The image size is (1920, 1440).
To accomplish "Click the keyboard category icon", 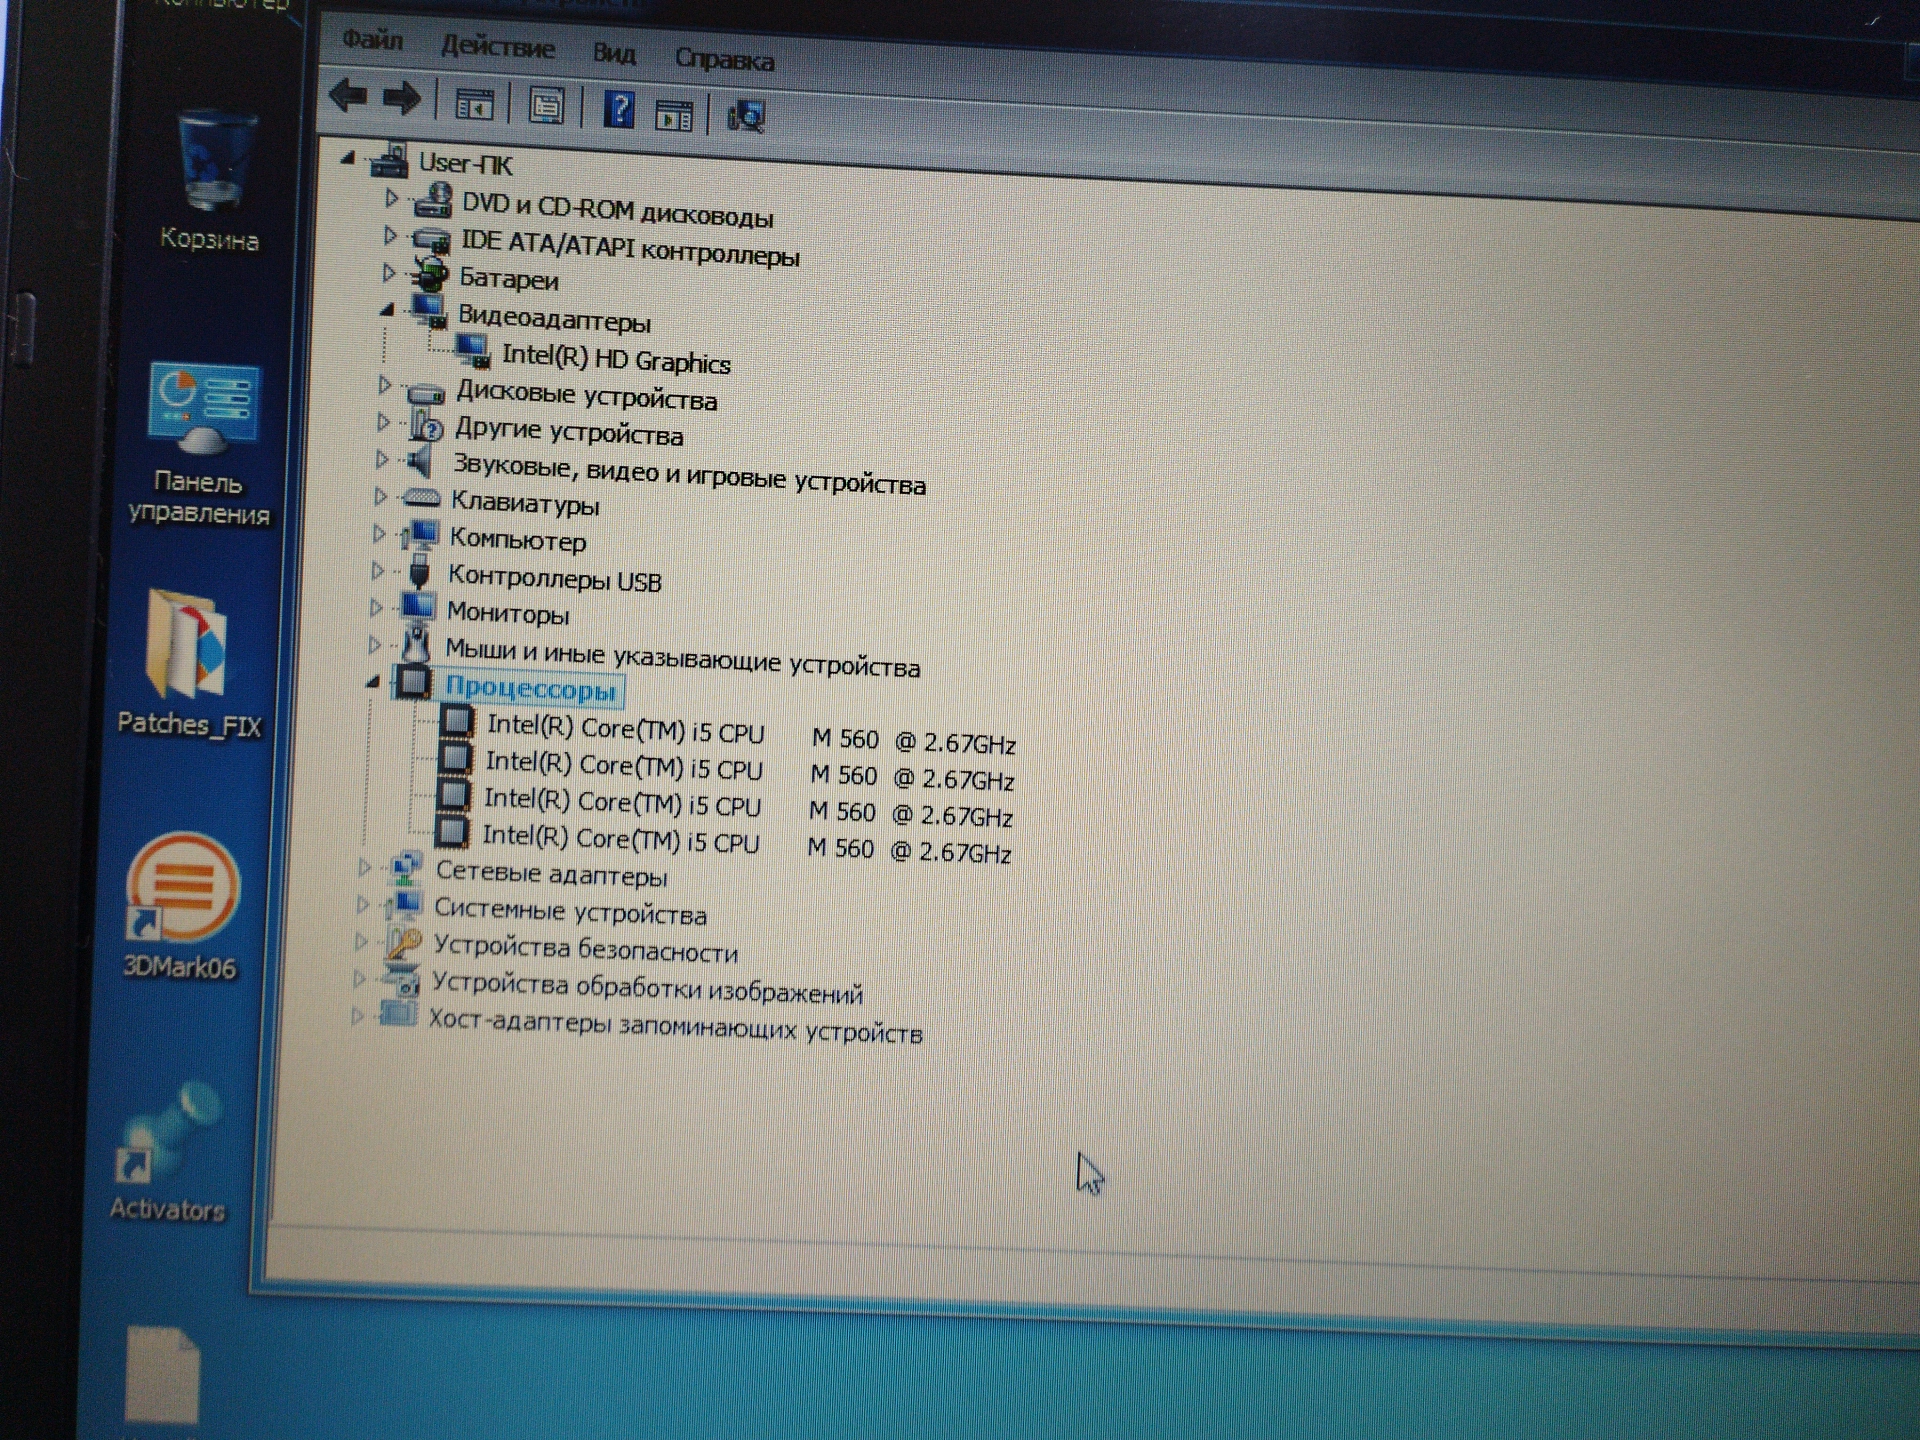I will pyautogui.click(x=421, y=497).
